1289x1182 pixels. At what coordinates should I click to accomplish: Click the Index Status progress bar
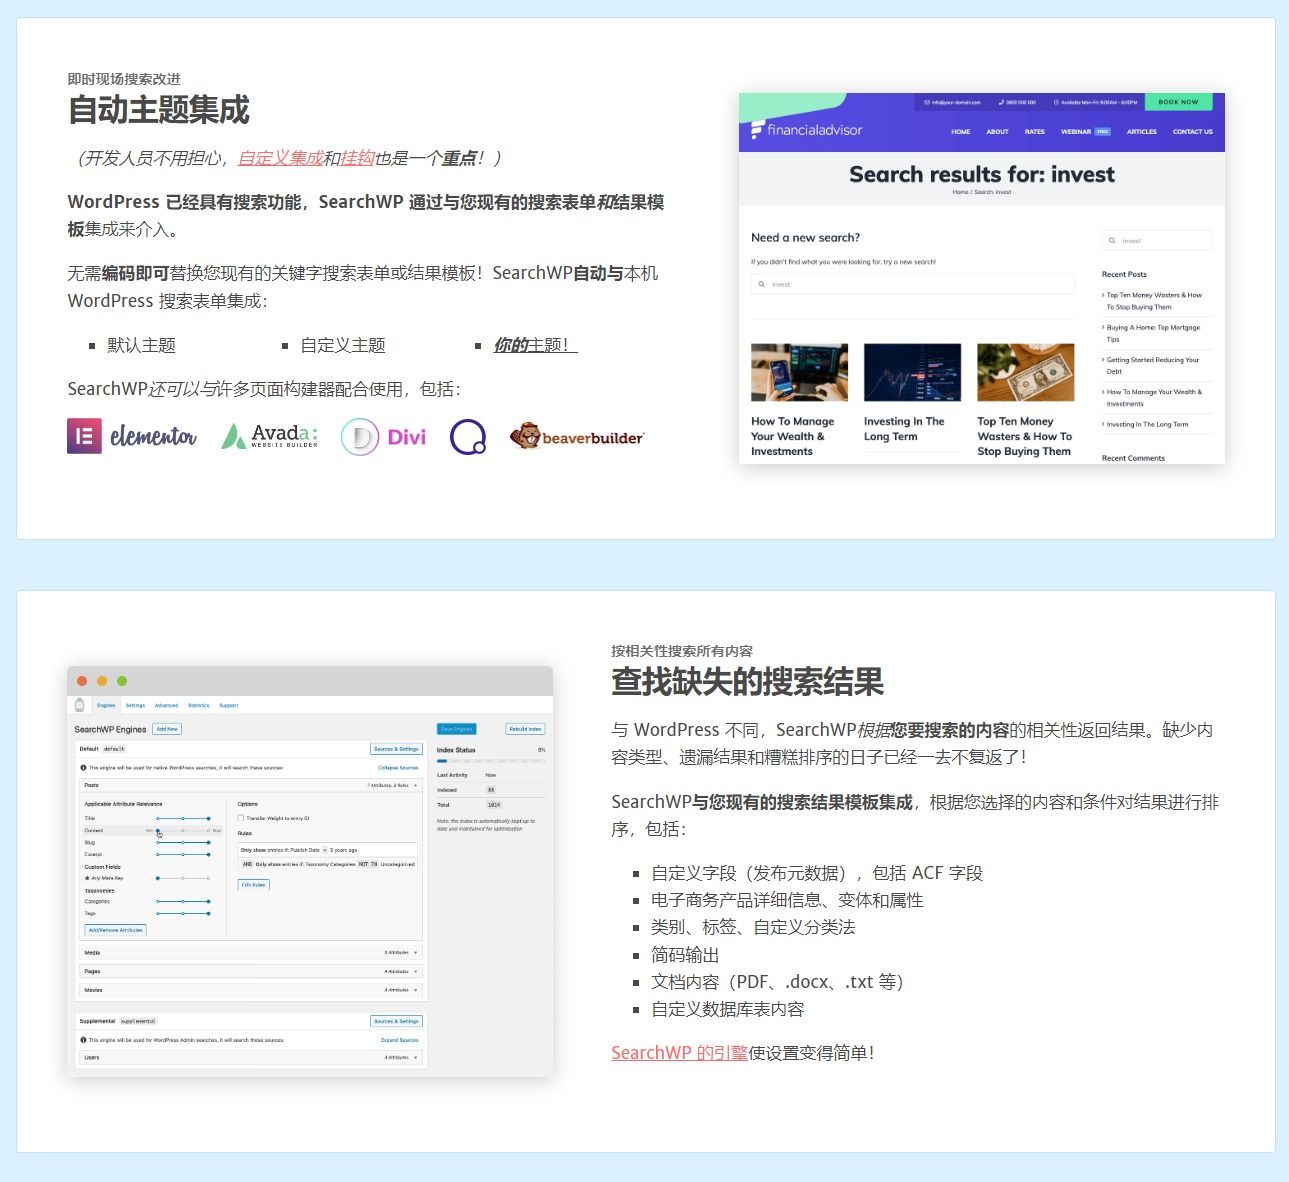(491, 761)
